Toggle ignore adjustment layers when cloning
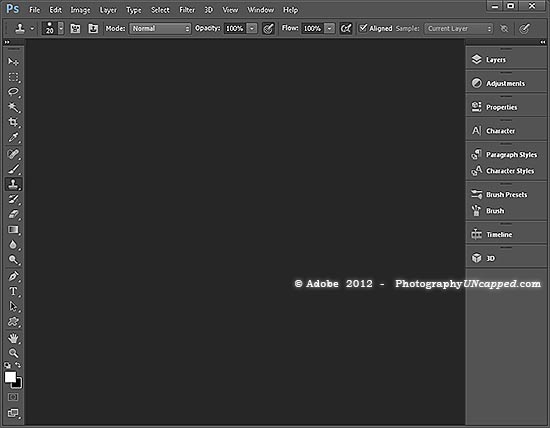This screenshot has width=550, height=428. pos(504,28)
